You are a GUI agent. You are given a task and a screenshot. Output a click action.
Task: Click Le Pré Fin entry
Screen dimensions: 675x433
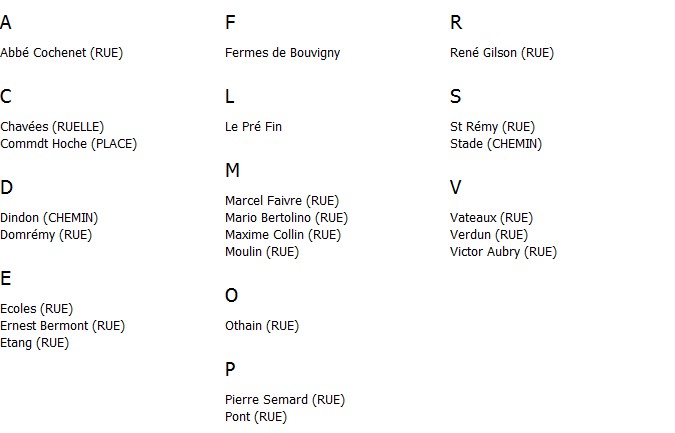pyautogui.click(x=253, y=127)
